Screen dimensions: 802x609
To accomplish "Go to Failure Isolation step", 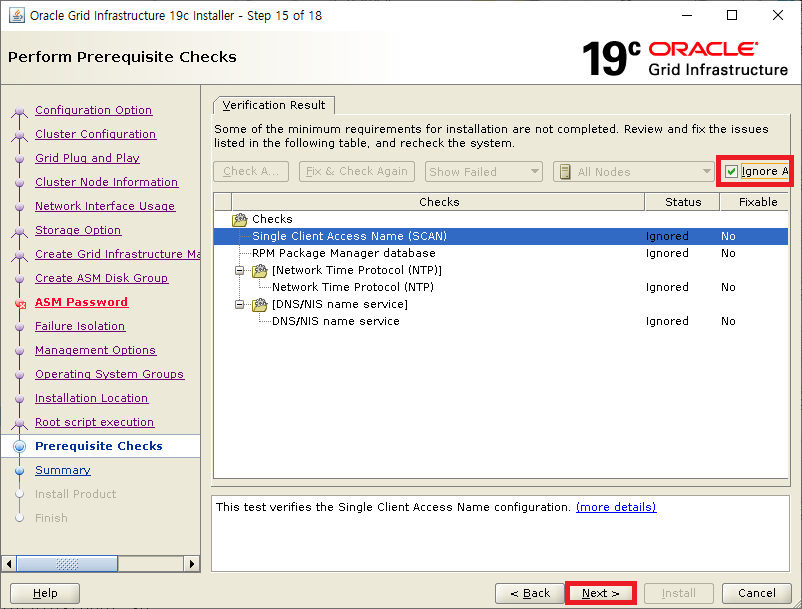I will [x=80, y=326].
